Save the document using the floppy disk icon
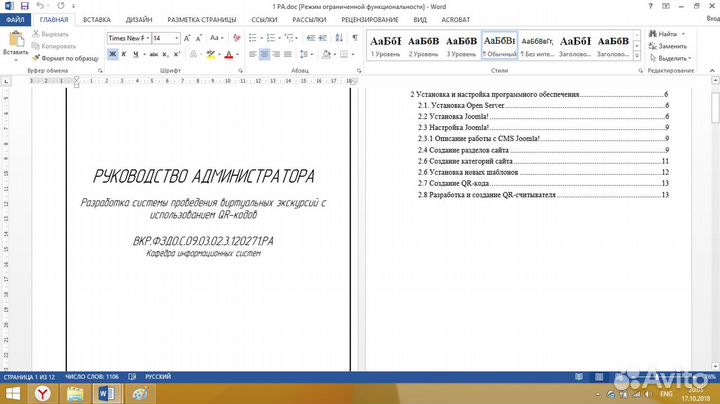The width and height of the screenshot is (720, 404). 23,6
